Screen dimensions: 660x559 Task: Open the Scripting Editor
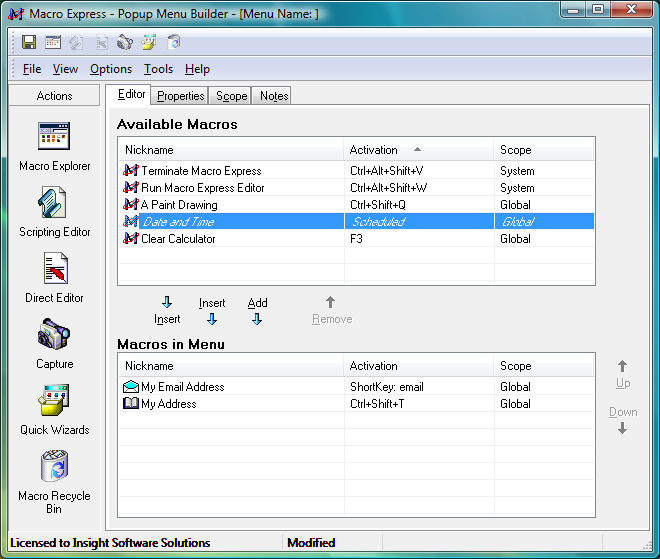[x=54, y=211]
